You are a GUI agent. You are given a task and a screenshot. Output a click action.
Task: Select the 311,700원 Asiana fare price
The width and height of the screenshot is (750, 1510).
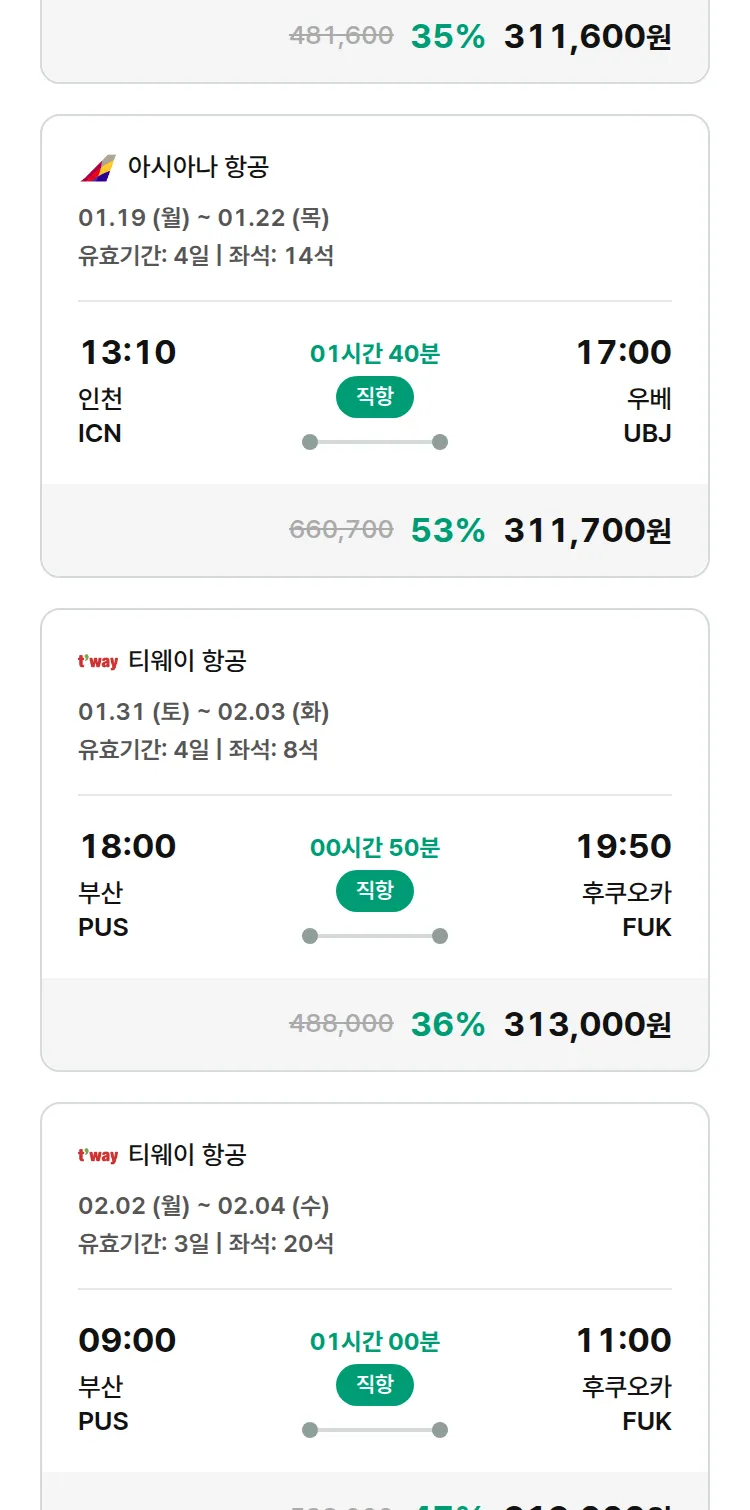click(587, 530)
